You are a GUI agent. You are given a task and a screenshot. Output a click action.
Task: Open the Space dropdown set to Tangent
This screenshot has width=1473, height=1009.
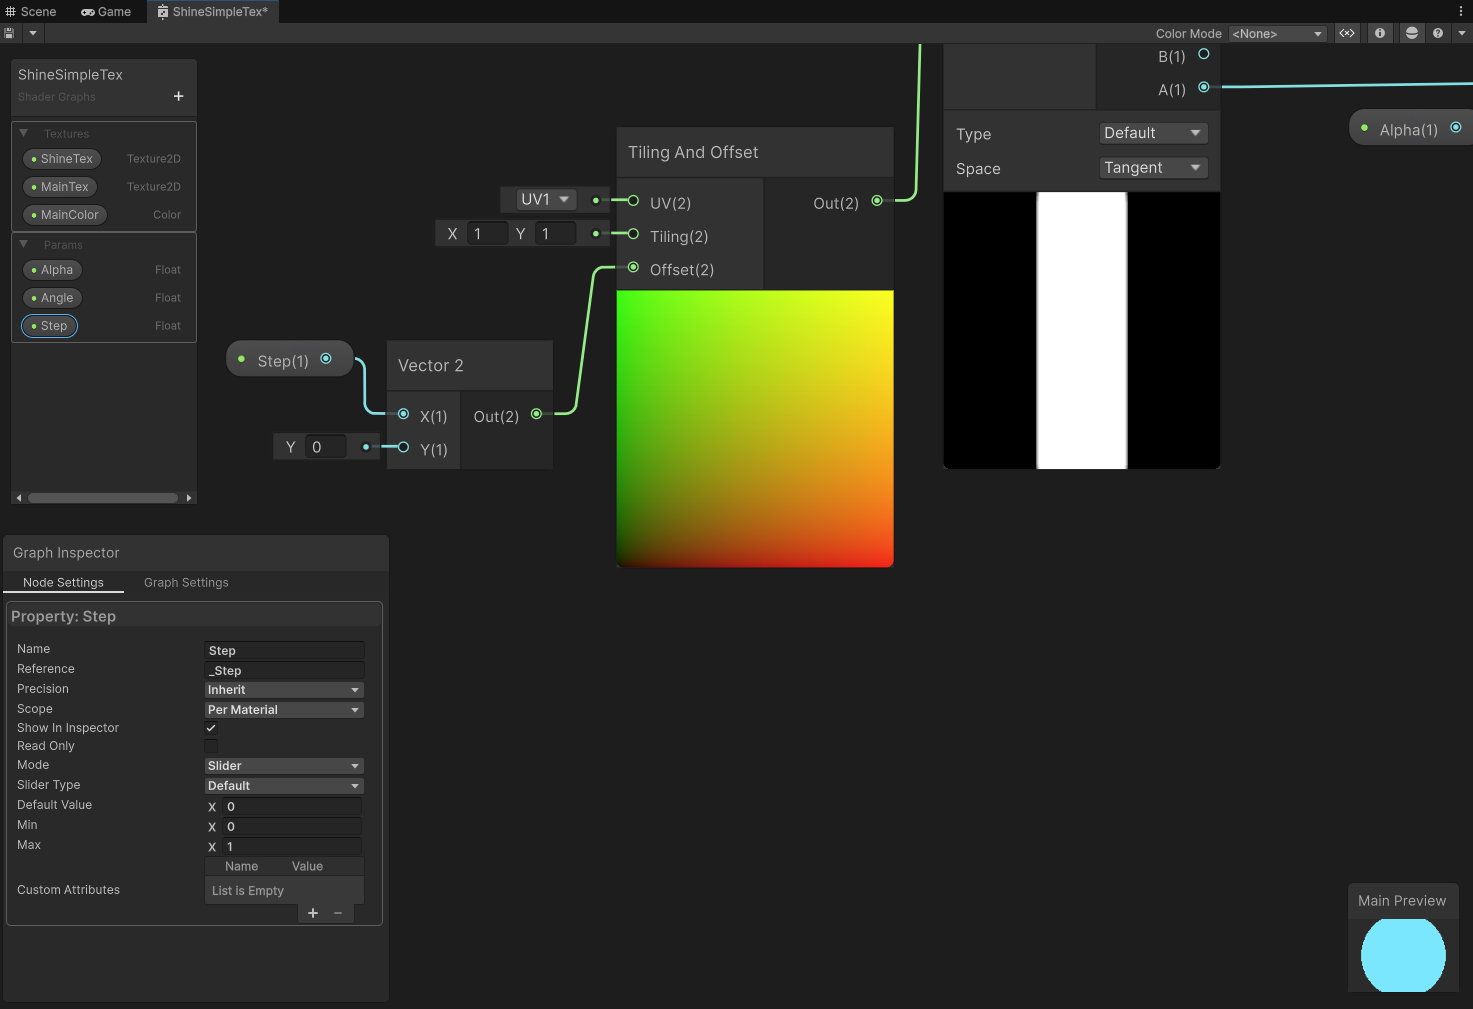[x=1153, y=168]
